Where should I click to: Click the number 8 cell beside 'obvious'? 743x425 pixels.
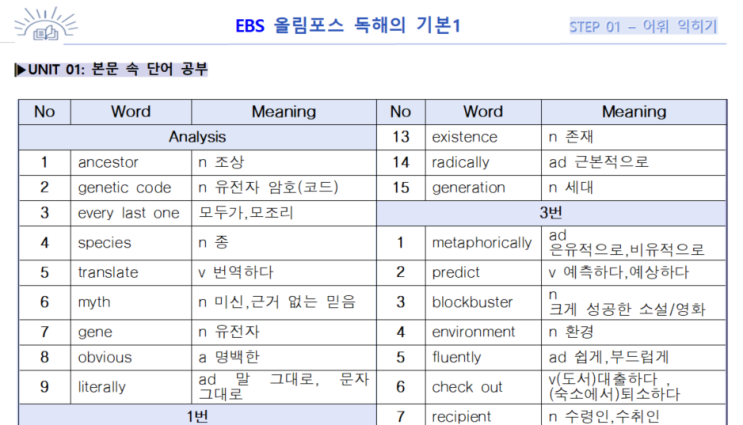click(45, 357)
